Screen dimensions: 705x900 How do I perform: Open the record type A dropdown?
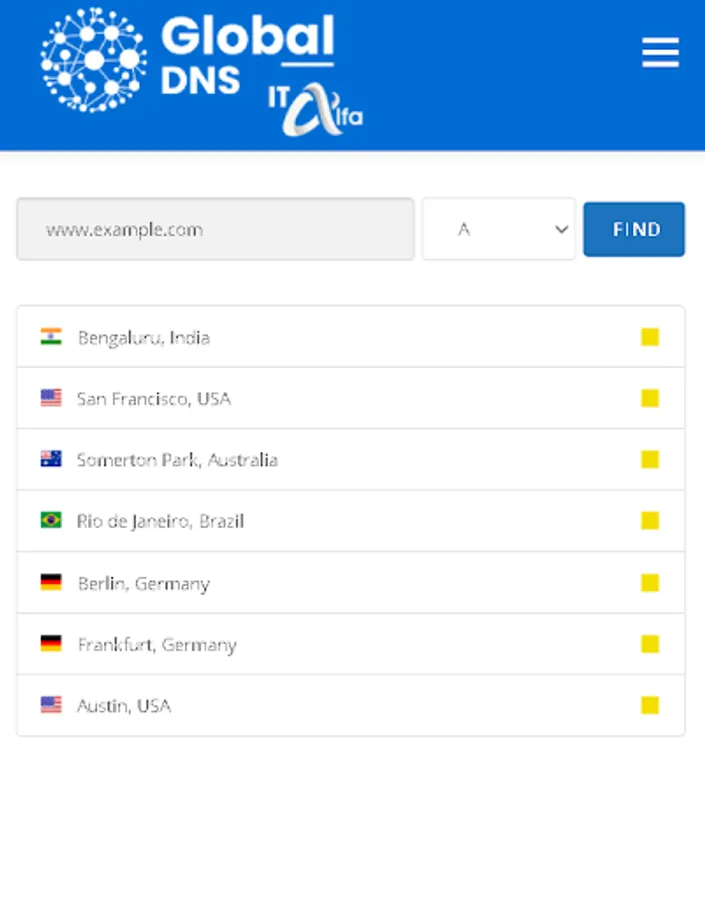click(498, 229)
